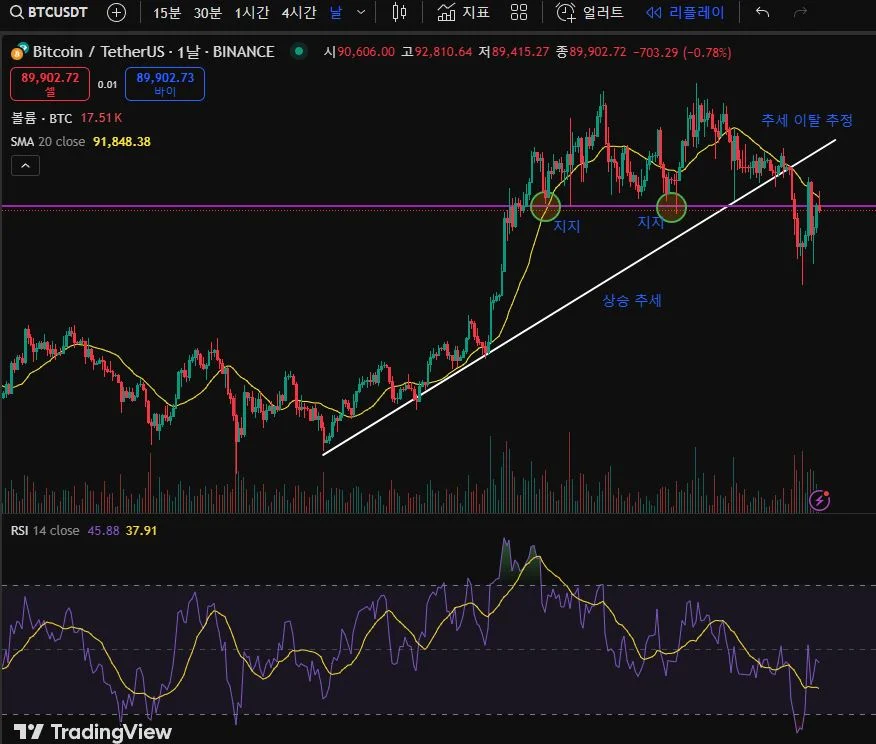
Task: Start 리플레이 bar replay
Action: 685,12
